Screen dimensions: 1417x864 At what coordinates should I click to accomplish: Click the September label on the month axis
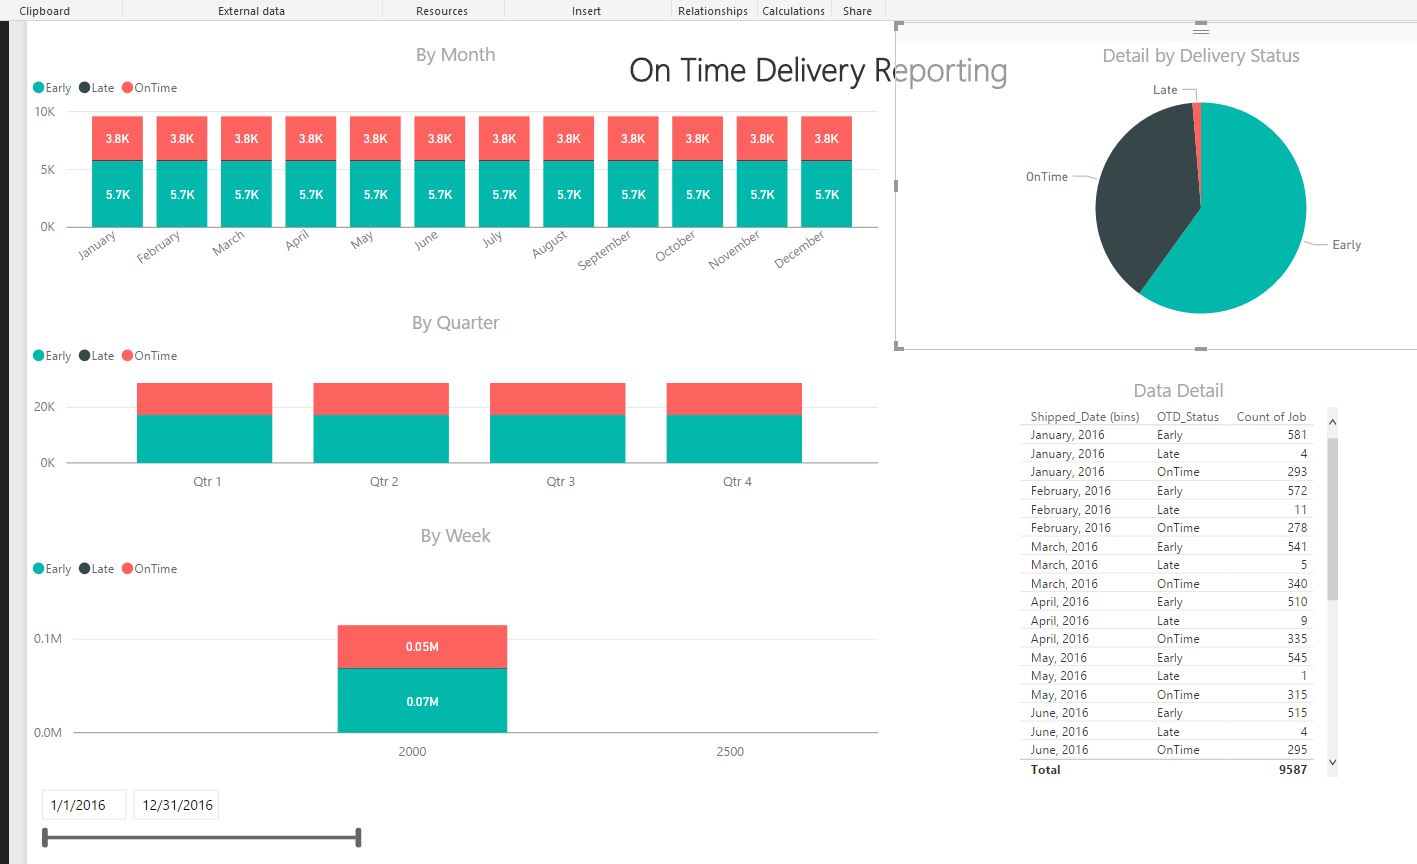[604, 250]
